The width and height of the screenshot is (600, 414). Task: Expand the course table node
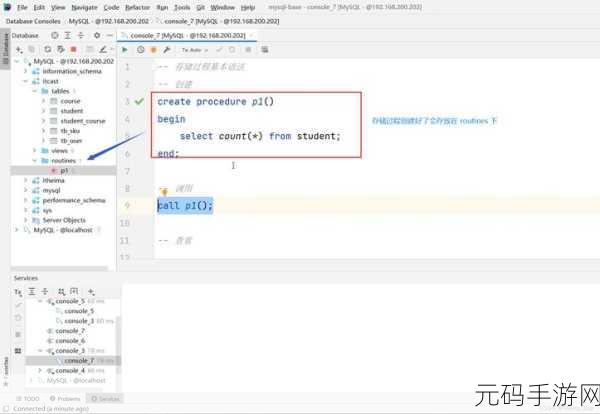43,101
